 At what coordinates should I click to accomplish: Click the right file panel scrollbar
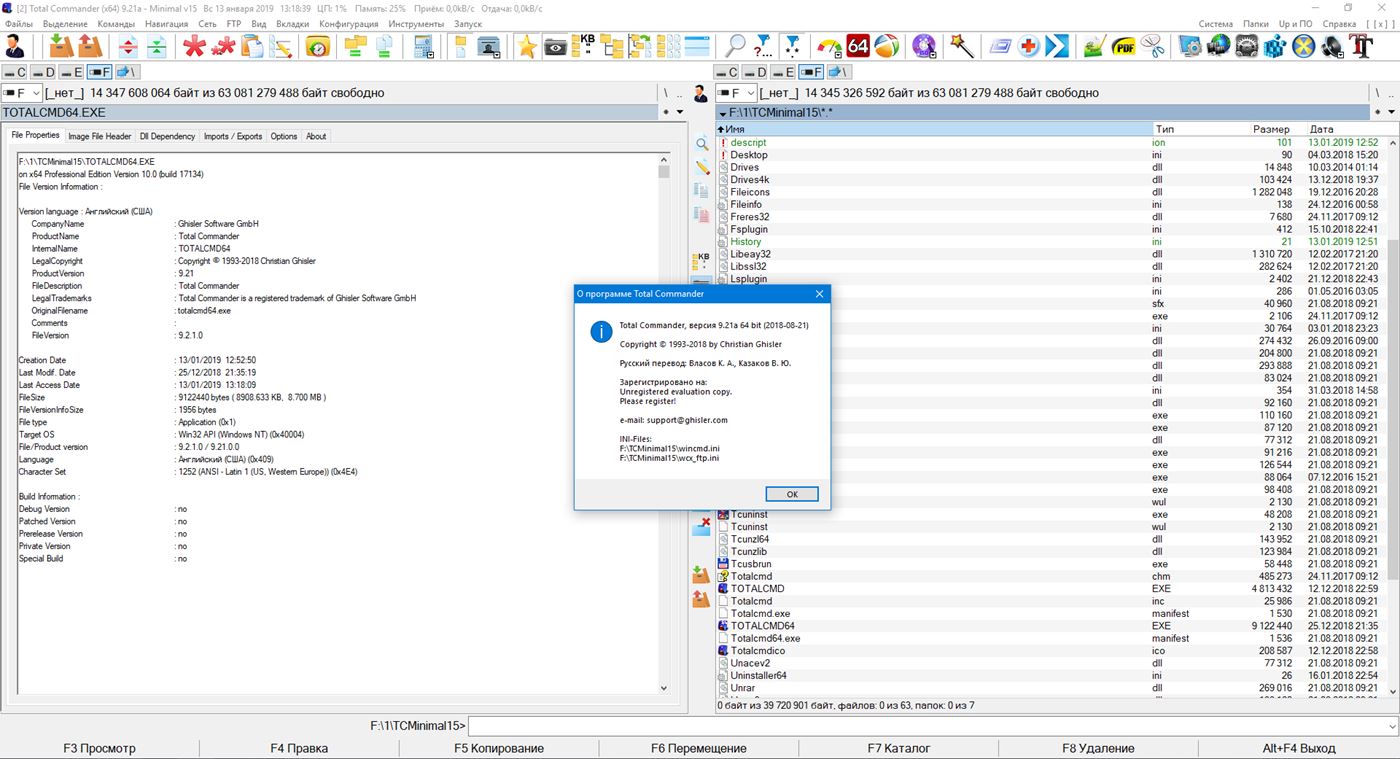[1393, 416]
